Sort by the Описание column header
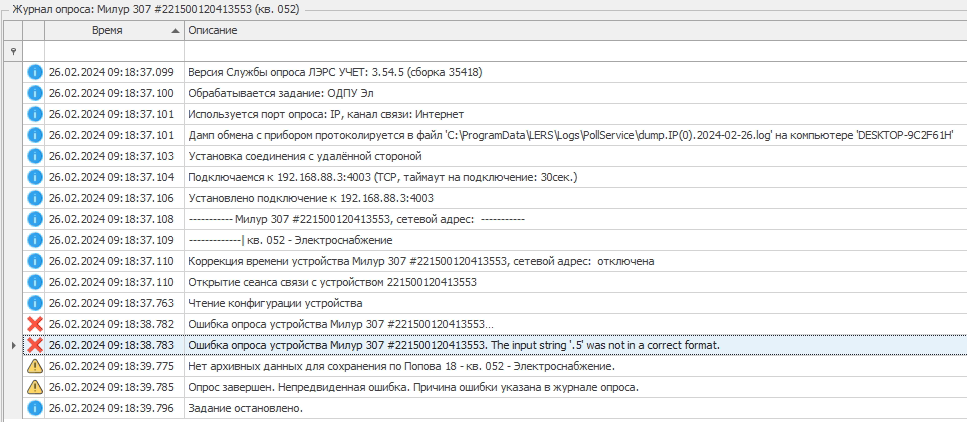 574,31
